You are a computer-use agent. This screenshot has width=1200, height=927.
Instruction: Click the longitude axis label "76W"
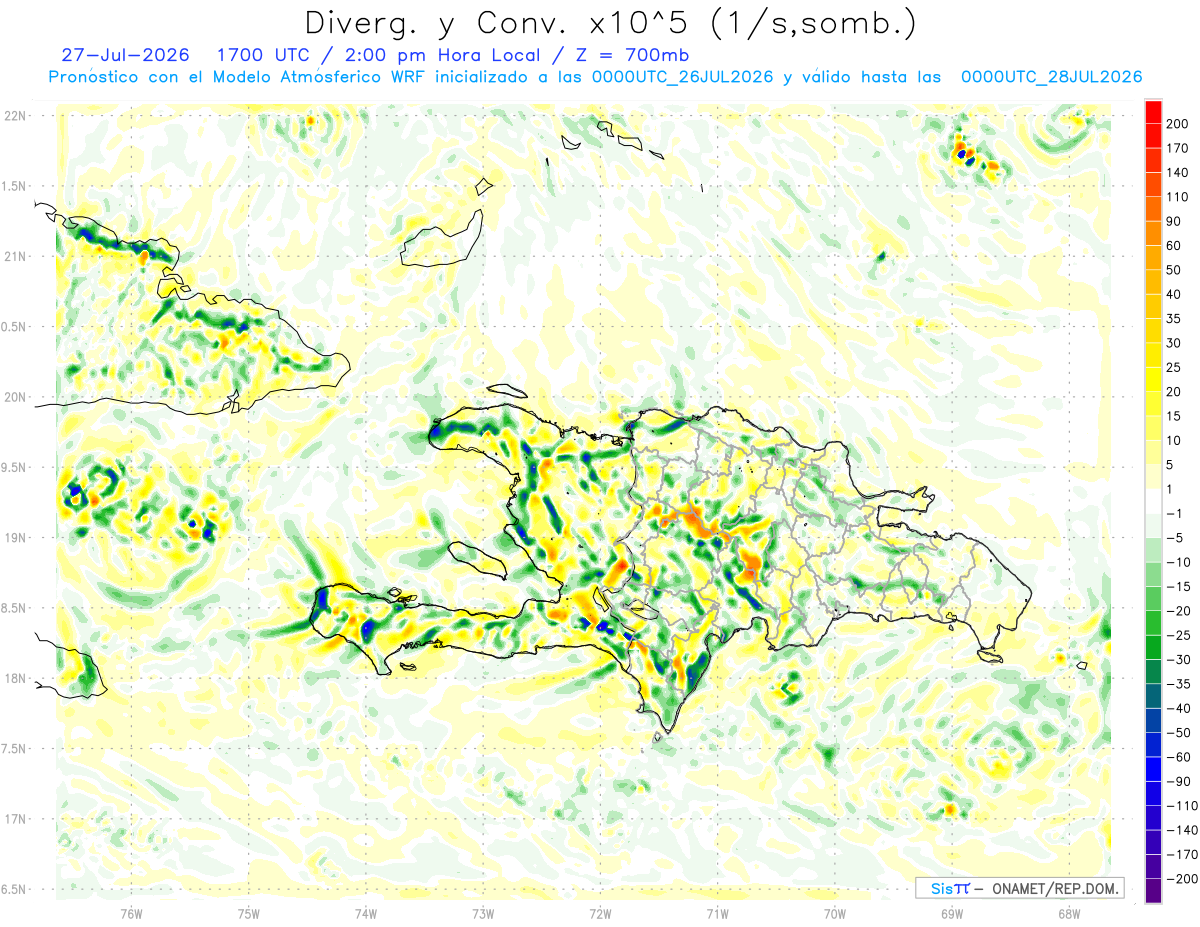point(131,912)
